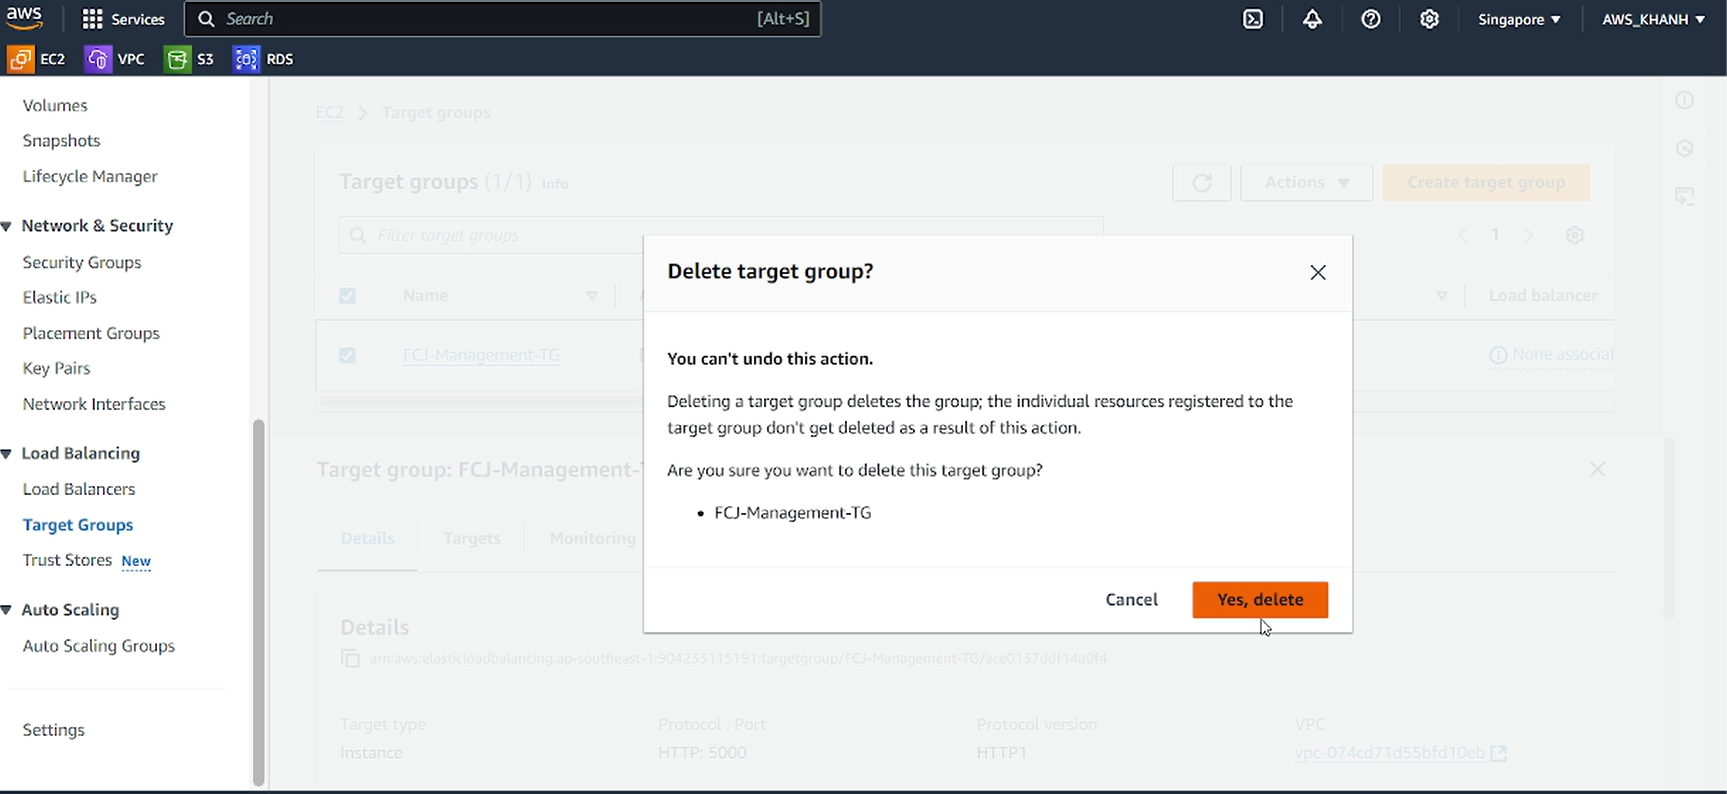This screenshot has width=1727, height=794.
Task: Open Trust Stores in sidebar
Action: click(x=67, y=560)
